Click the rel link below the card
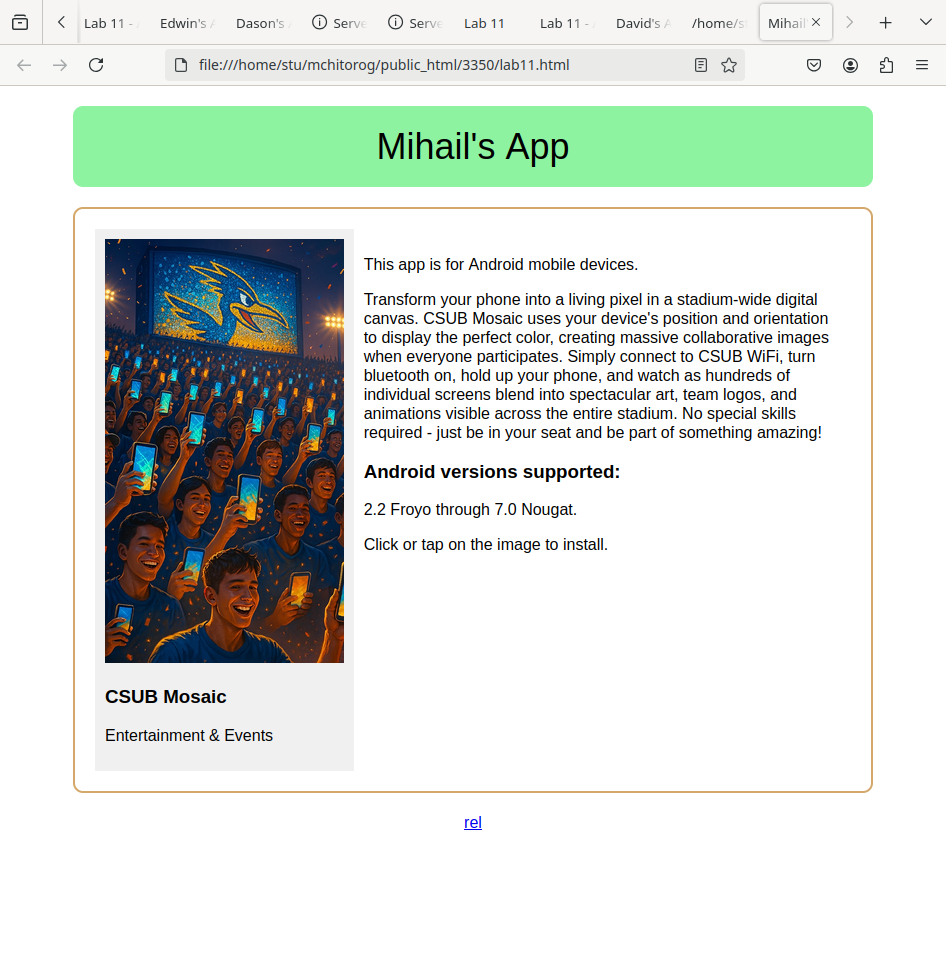Screen dimensions: 946x967 coord(473,822)
